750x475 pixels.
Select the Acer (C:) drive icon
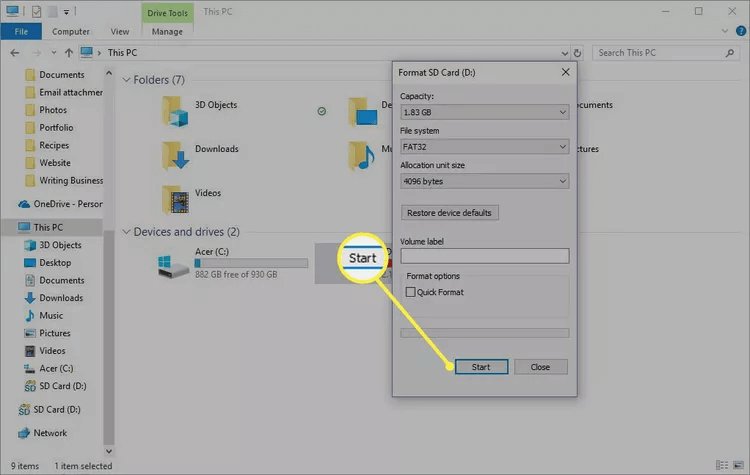[x=172, y=264]
